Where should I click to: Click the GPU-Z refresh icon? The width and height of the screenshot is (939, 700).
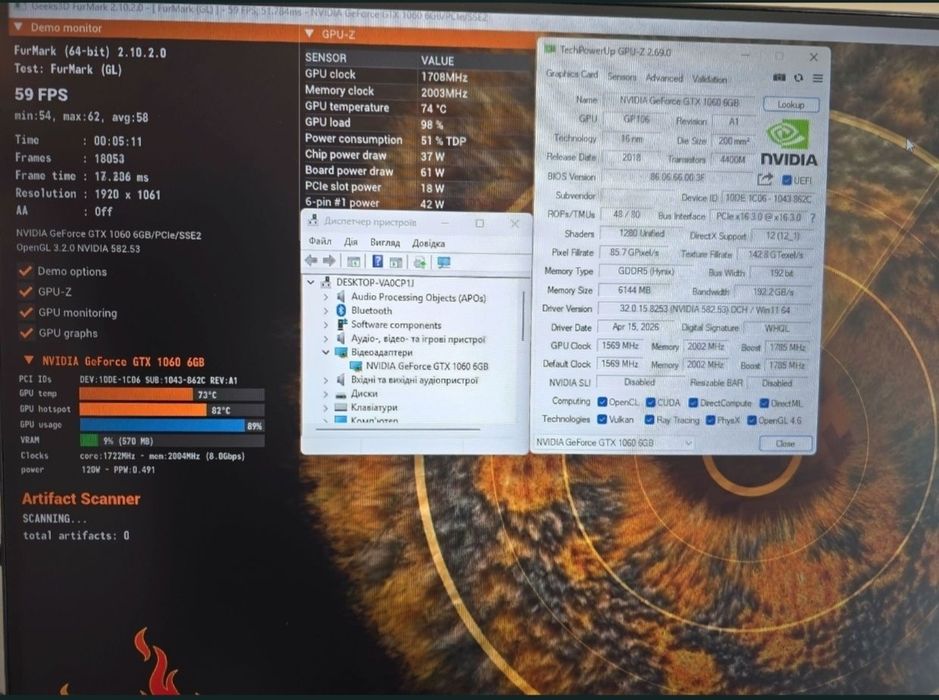point(798,78)
